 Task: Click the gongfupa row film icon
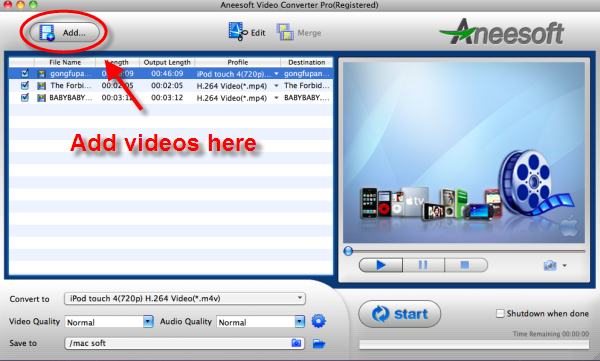(41, 74)
